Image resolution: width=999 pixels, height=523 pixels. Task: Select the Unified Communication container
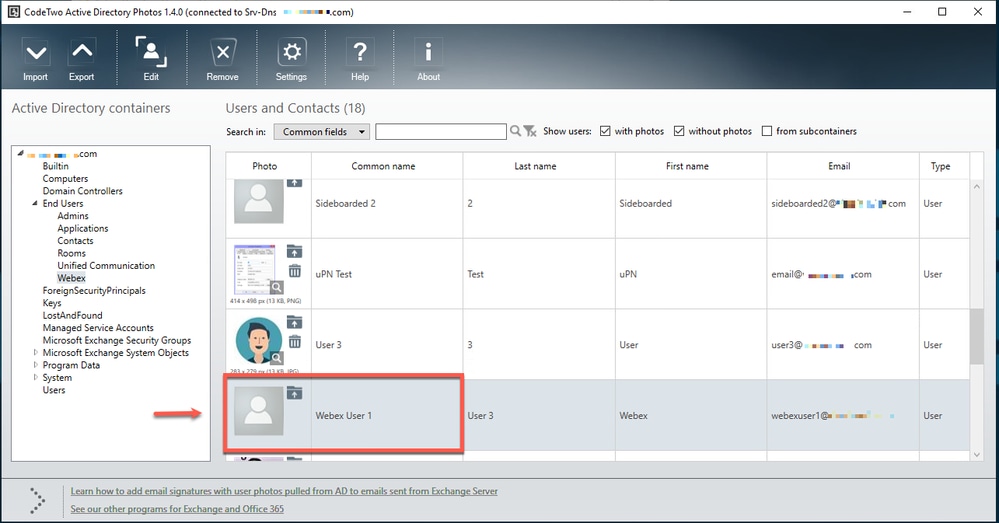click(106, 266)
